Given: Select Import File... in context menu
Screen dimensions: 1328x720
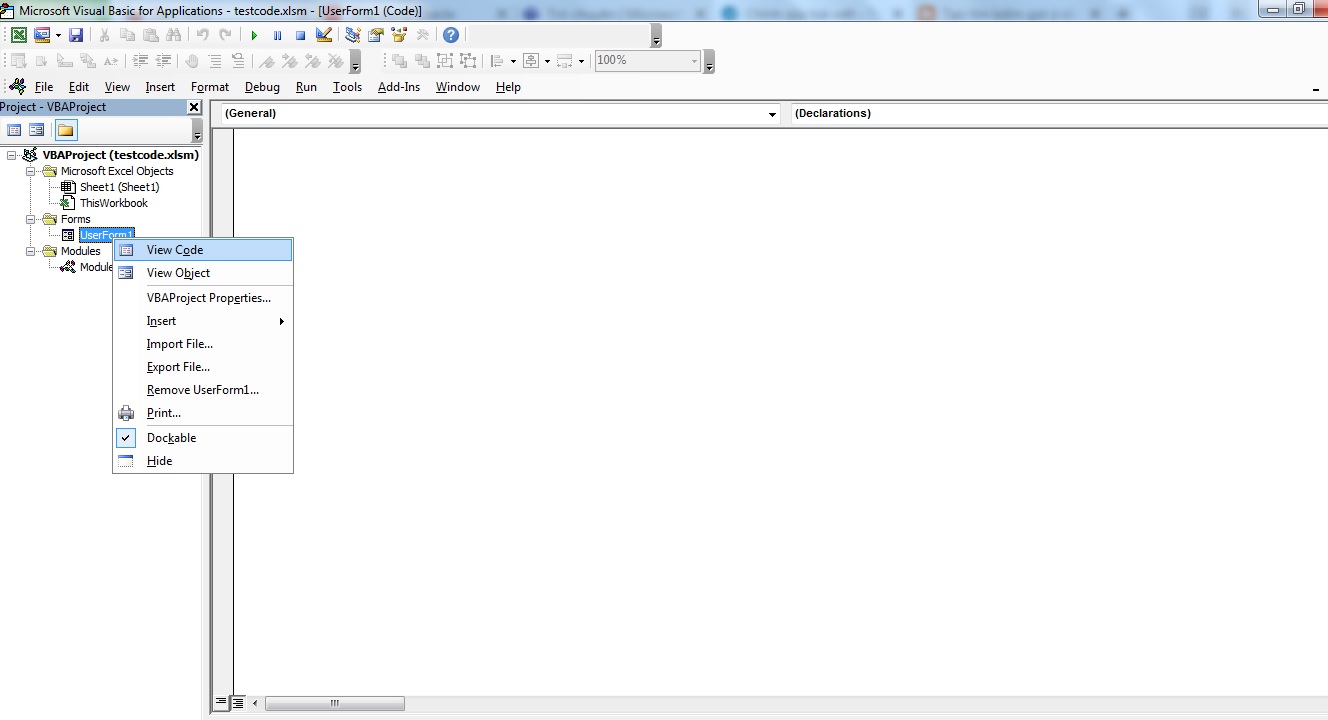Looking at the screenshot, I should [x=203, y=344].
